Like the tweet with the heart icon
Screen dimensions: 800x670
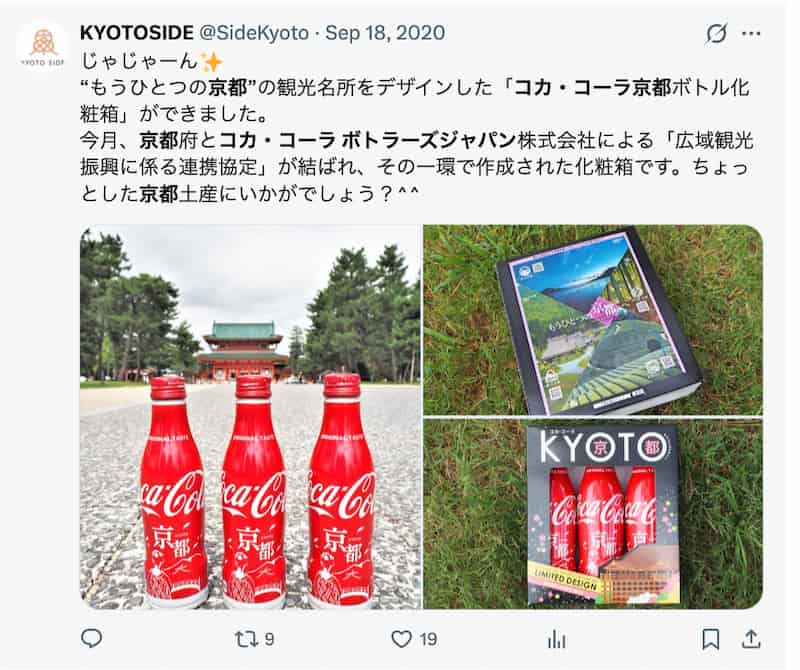click(402, 639)
